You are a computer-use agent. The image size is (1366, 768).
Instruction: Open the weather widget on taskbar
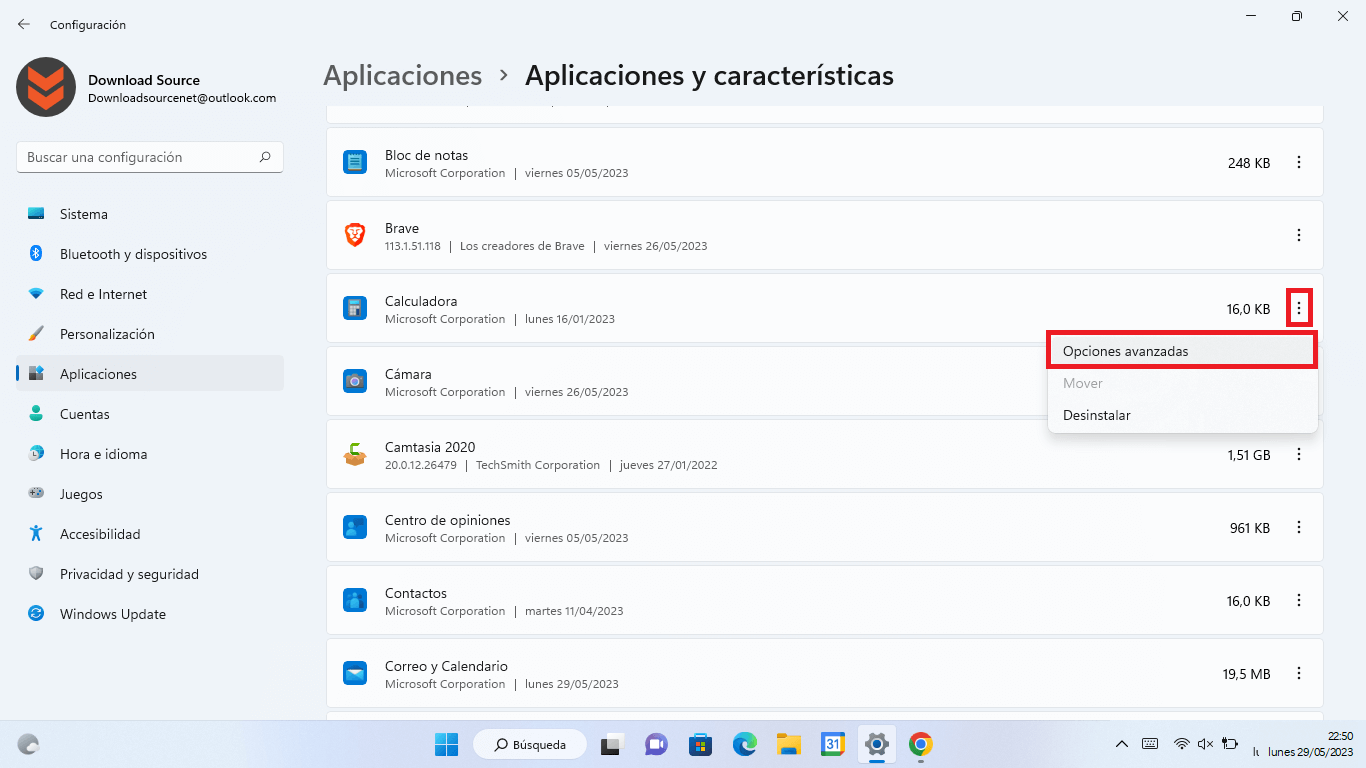pyautogui.click(x=29, y=744)
